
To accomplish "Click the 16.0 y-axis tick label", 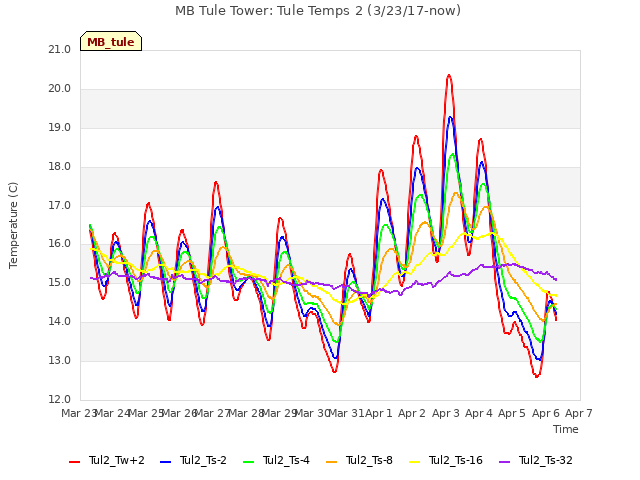I will coord(60,244).
